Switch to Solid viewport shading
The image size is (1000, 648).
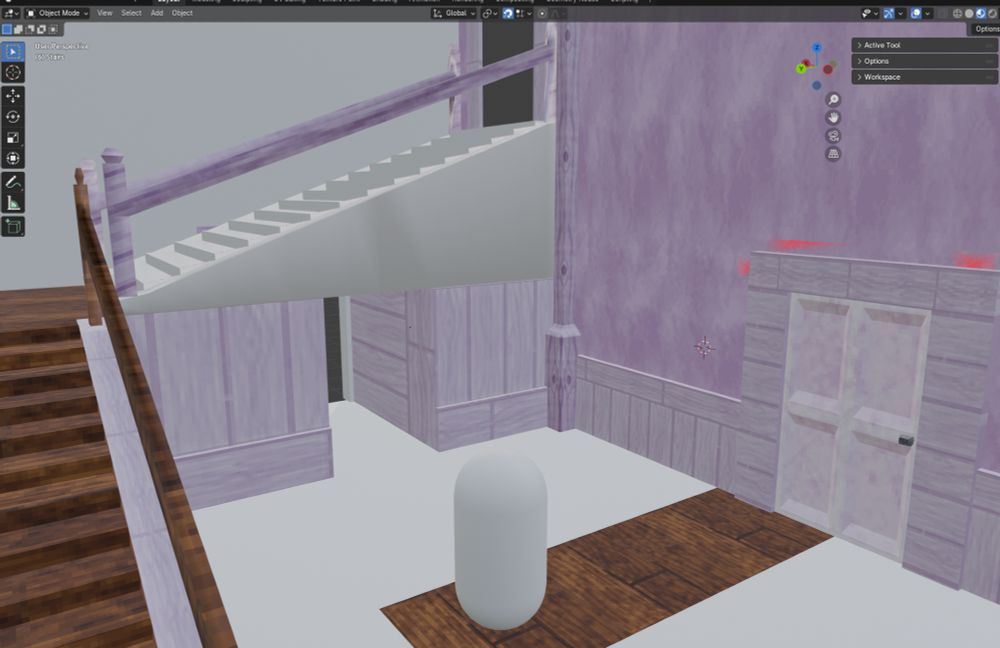969,13
